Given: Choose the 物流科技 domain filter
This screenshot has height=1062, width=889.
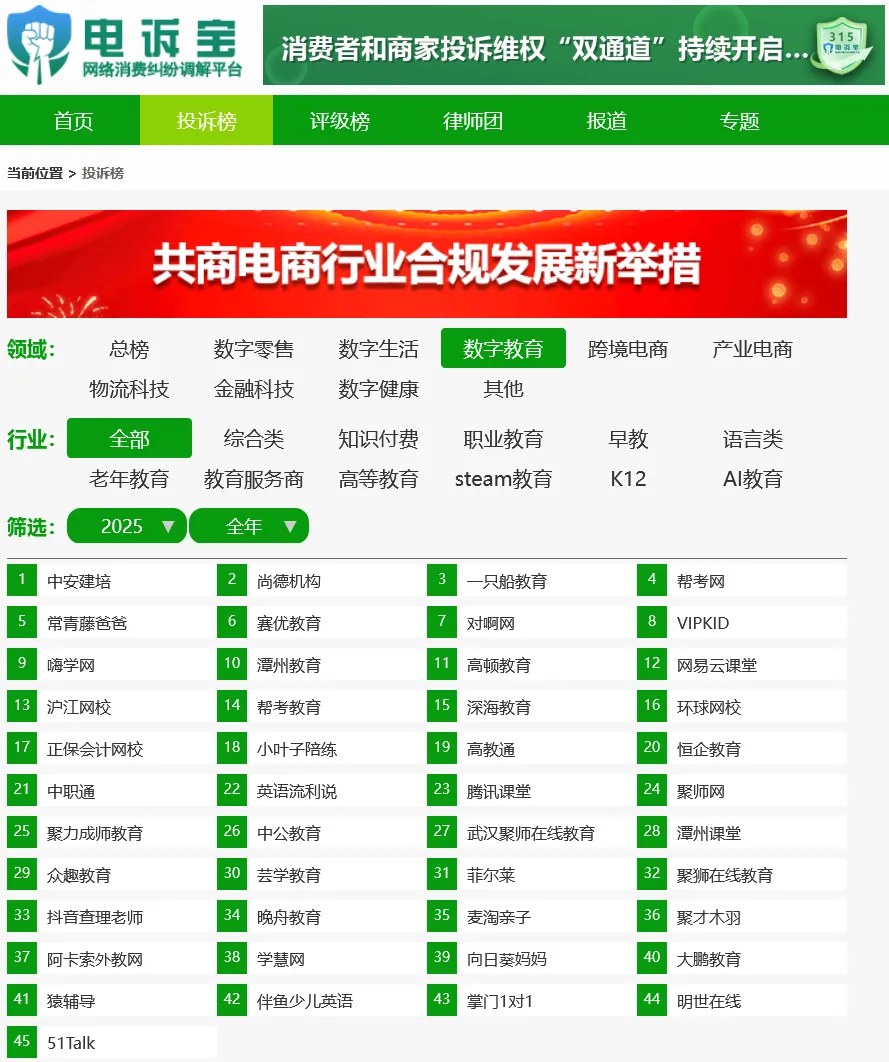Looking at the screenshot, I should point(129,389).
